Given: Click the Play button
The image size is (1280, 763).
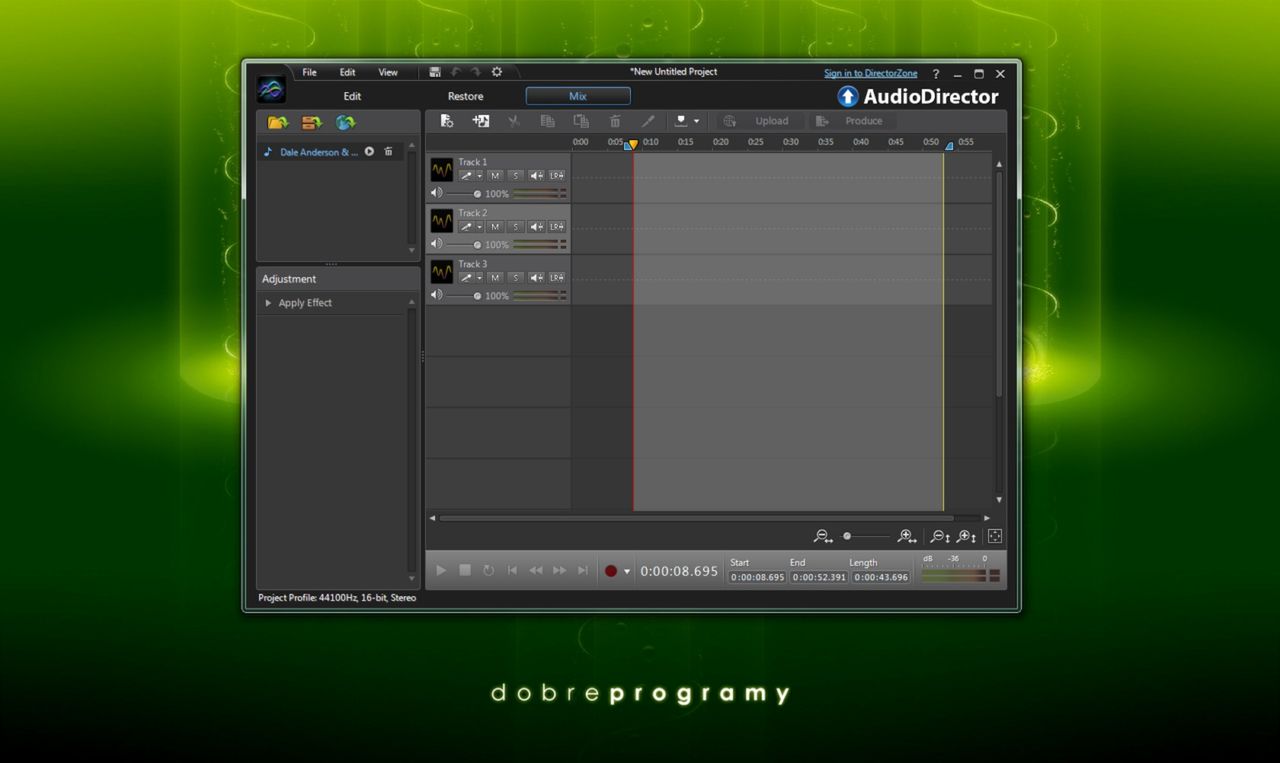Looking at the screenshot, I should tap(441, 570).
